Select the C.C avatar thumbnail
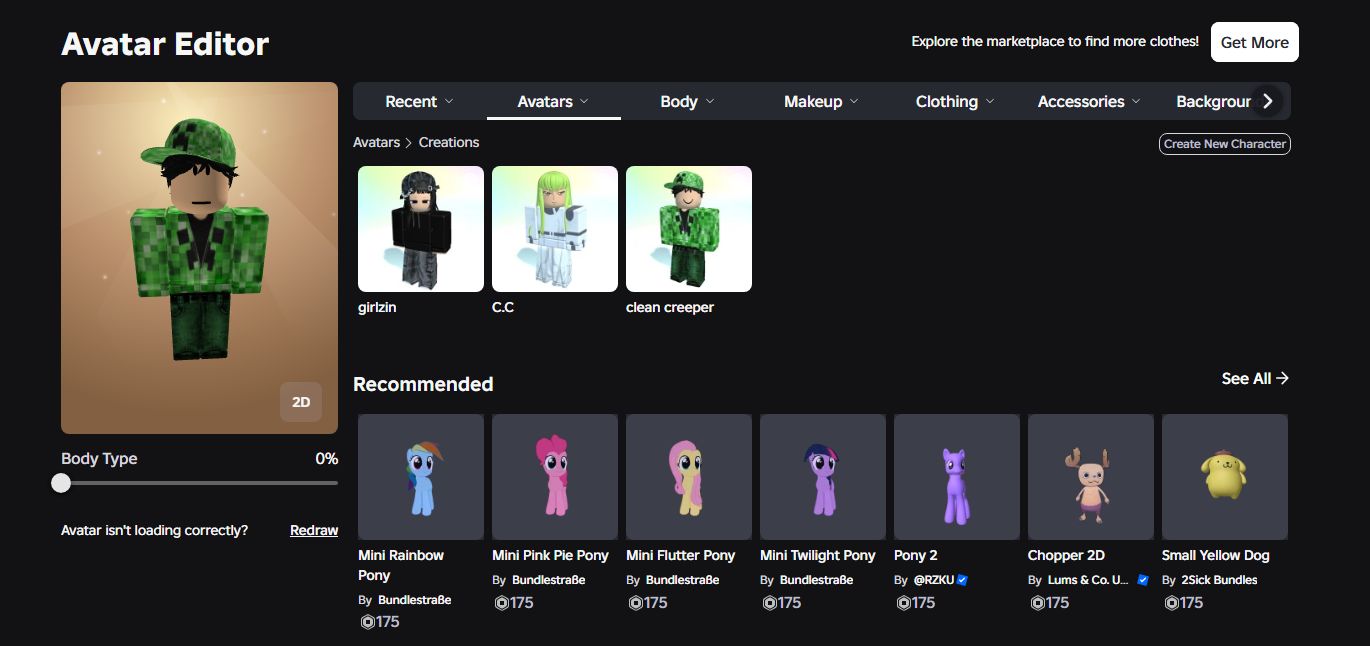Image resolution: width=1370 pixels, height=646 pixels. (555, 229)
